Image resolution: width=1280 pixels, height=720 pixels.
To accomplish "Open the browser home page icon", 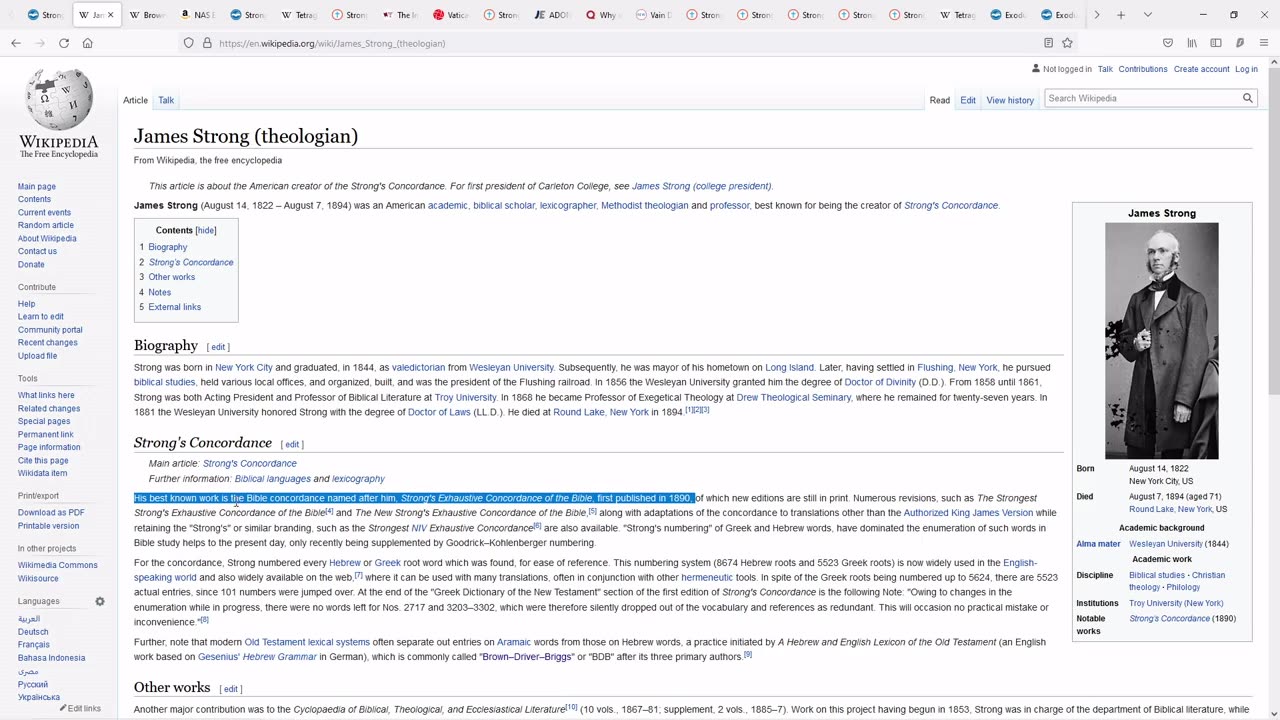I will [x=88, y=43].
